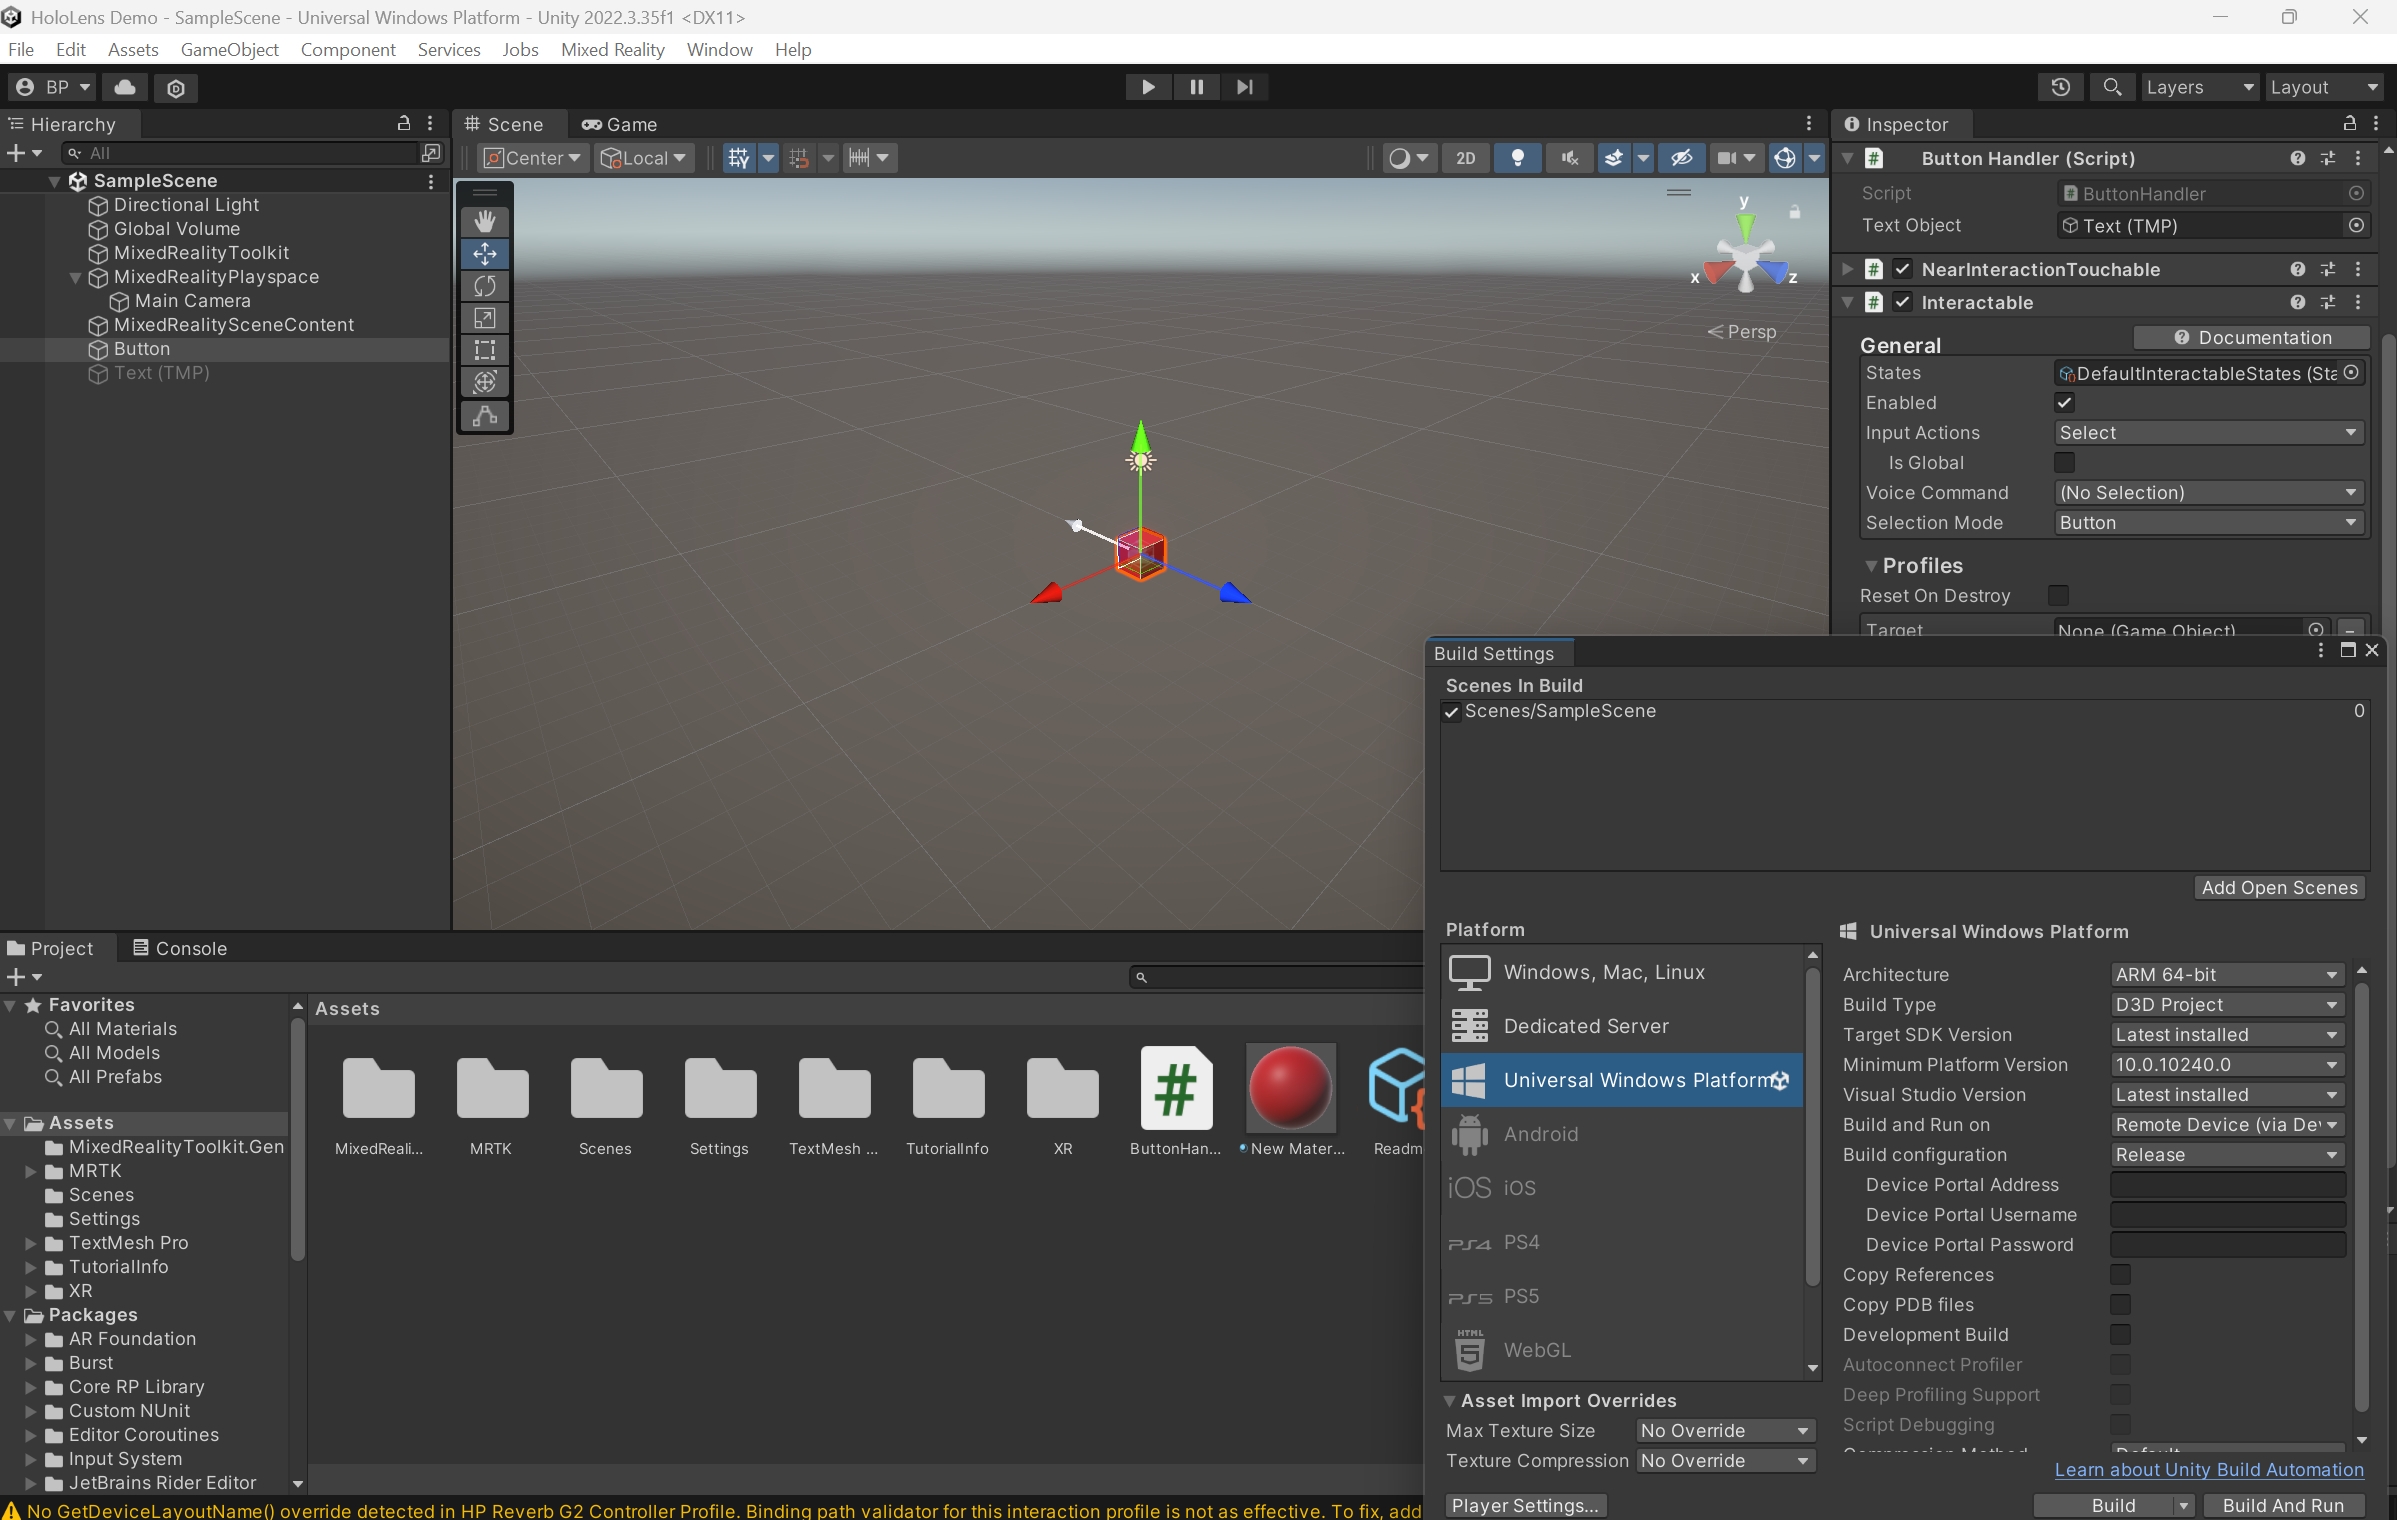The width and height of the screenshot is (2397, 1520).
Task: Switch to the Console tab
Action: pyautogui.click(x=180, y=948)
